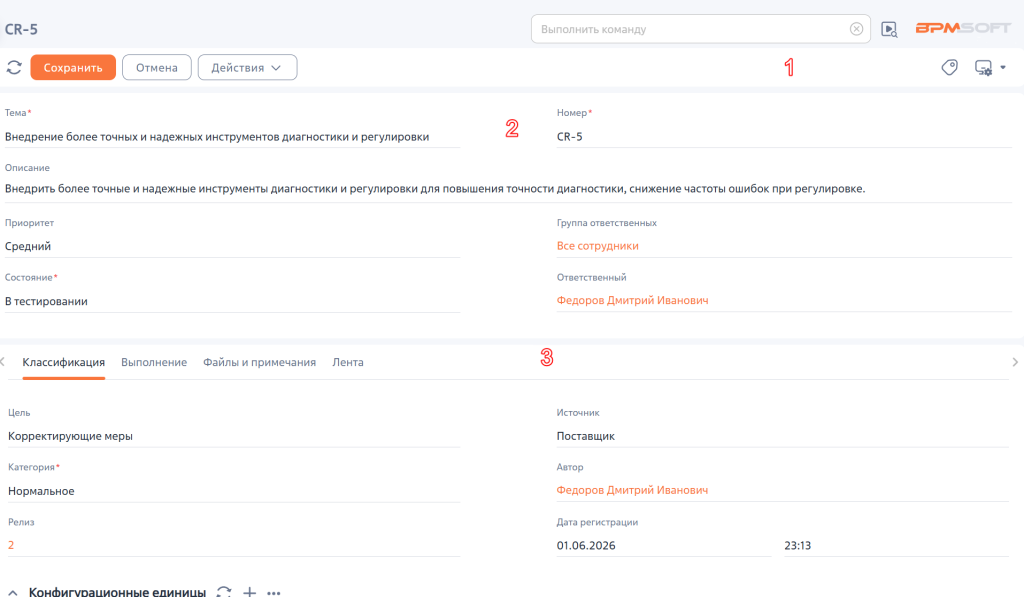The image size is (1024, 597).
Task: Open the page designer settings icon
Action: [984, 67]
